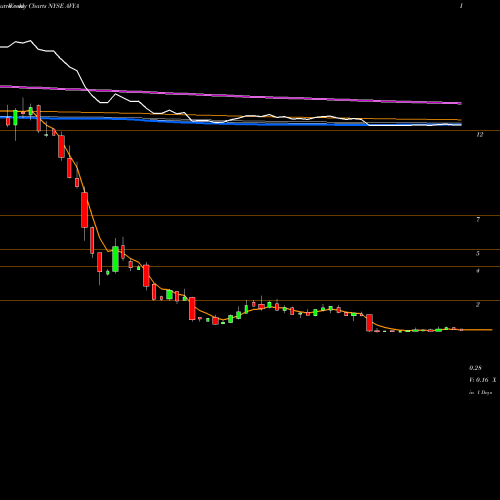
Task: Click the tall green candle near price 5
Action: [x=115, y=259]
